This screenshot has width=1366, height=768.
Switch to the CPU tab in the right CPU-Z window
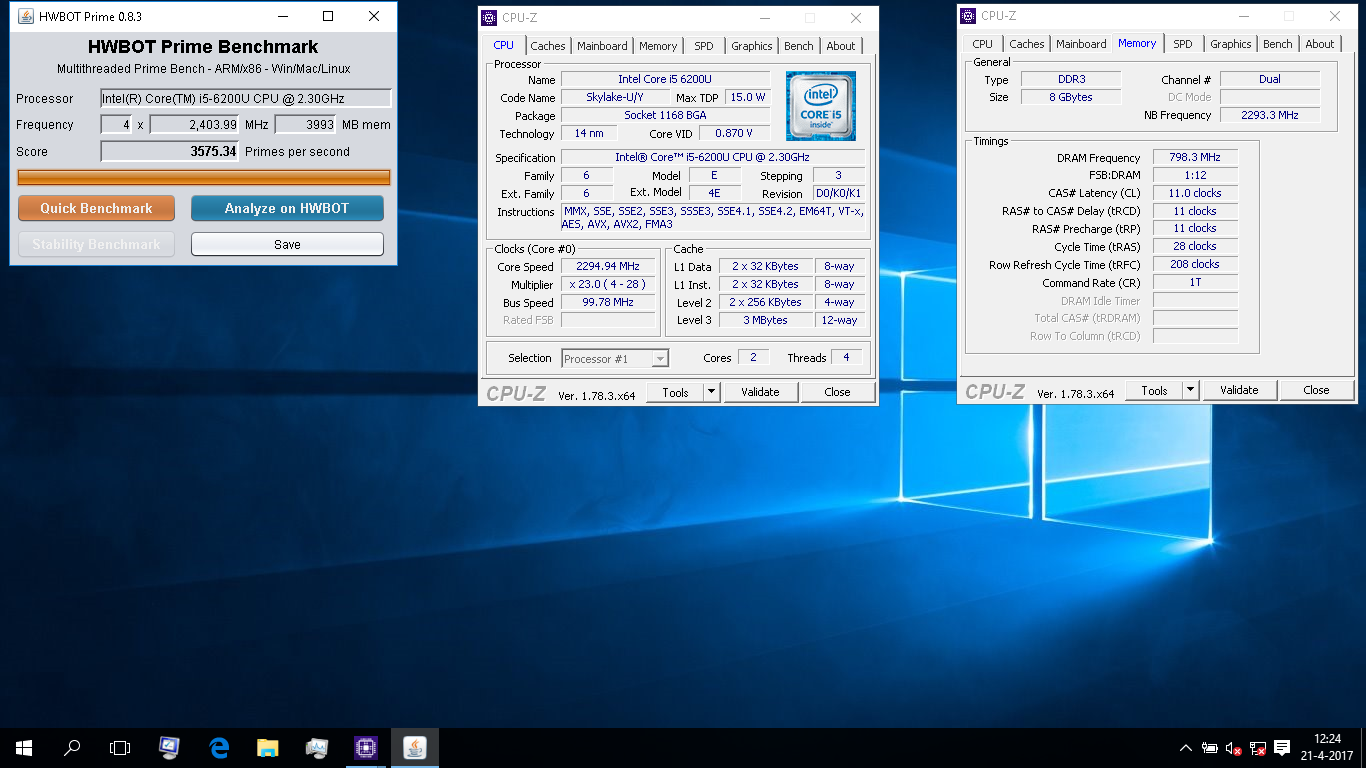click(983, 44)
